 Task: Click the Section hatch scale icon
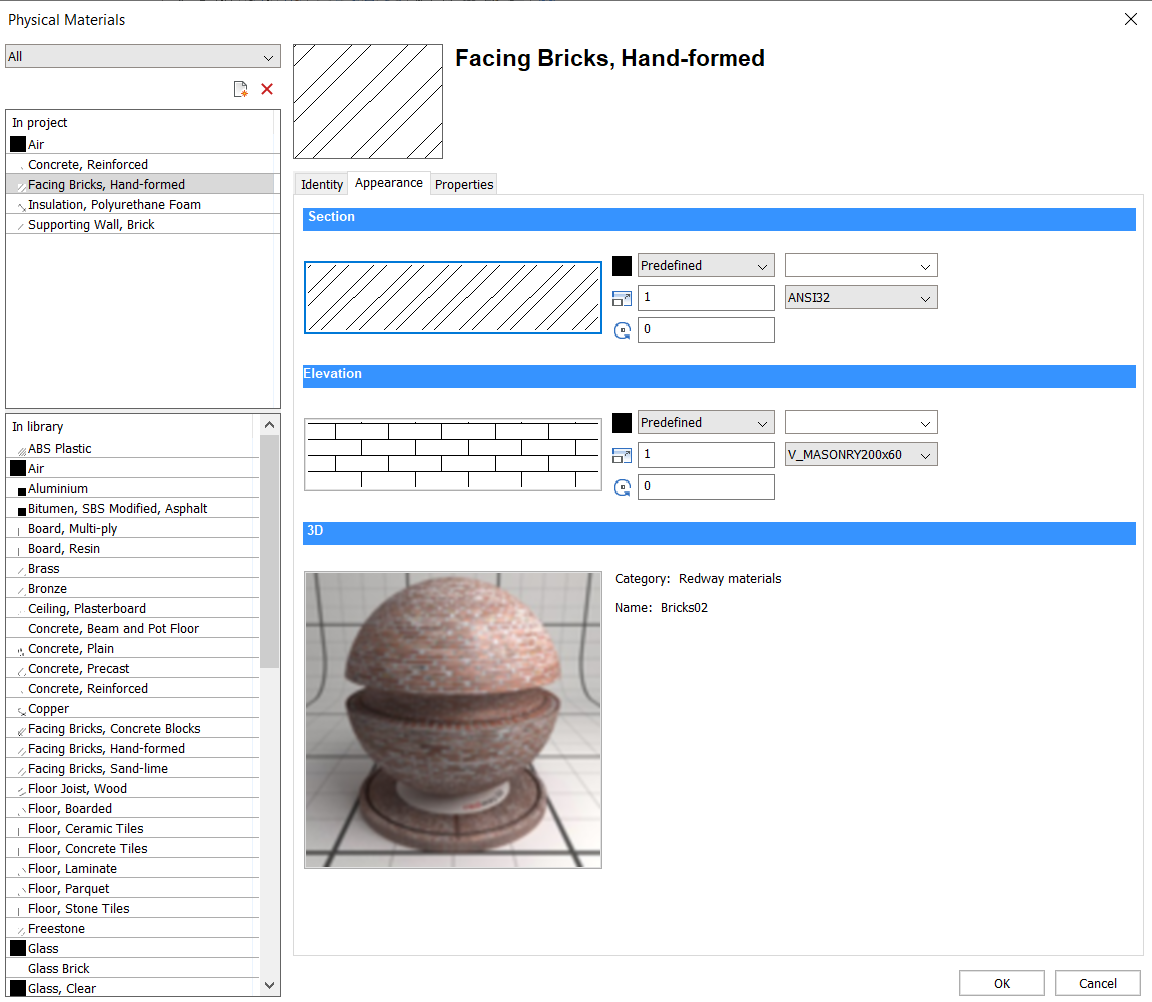pos(622,298)
